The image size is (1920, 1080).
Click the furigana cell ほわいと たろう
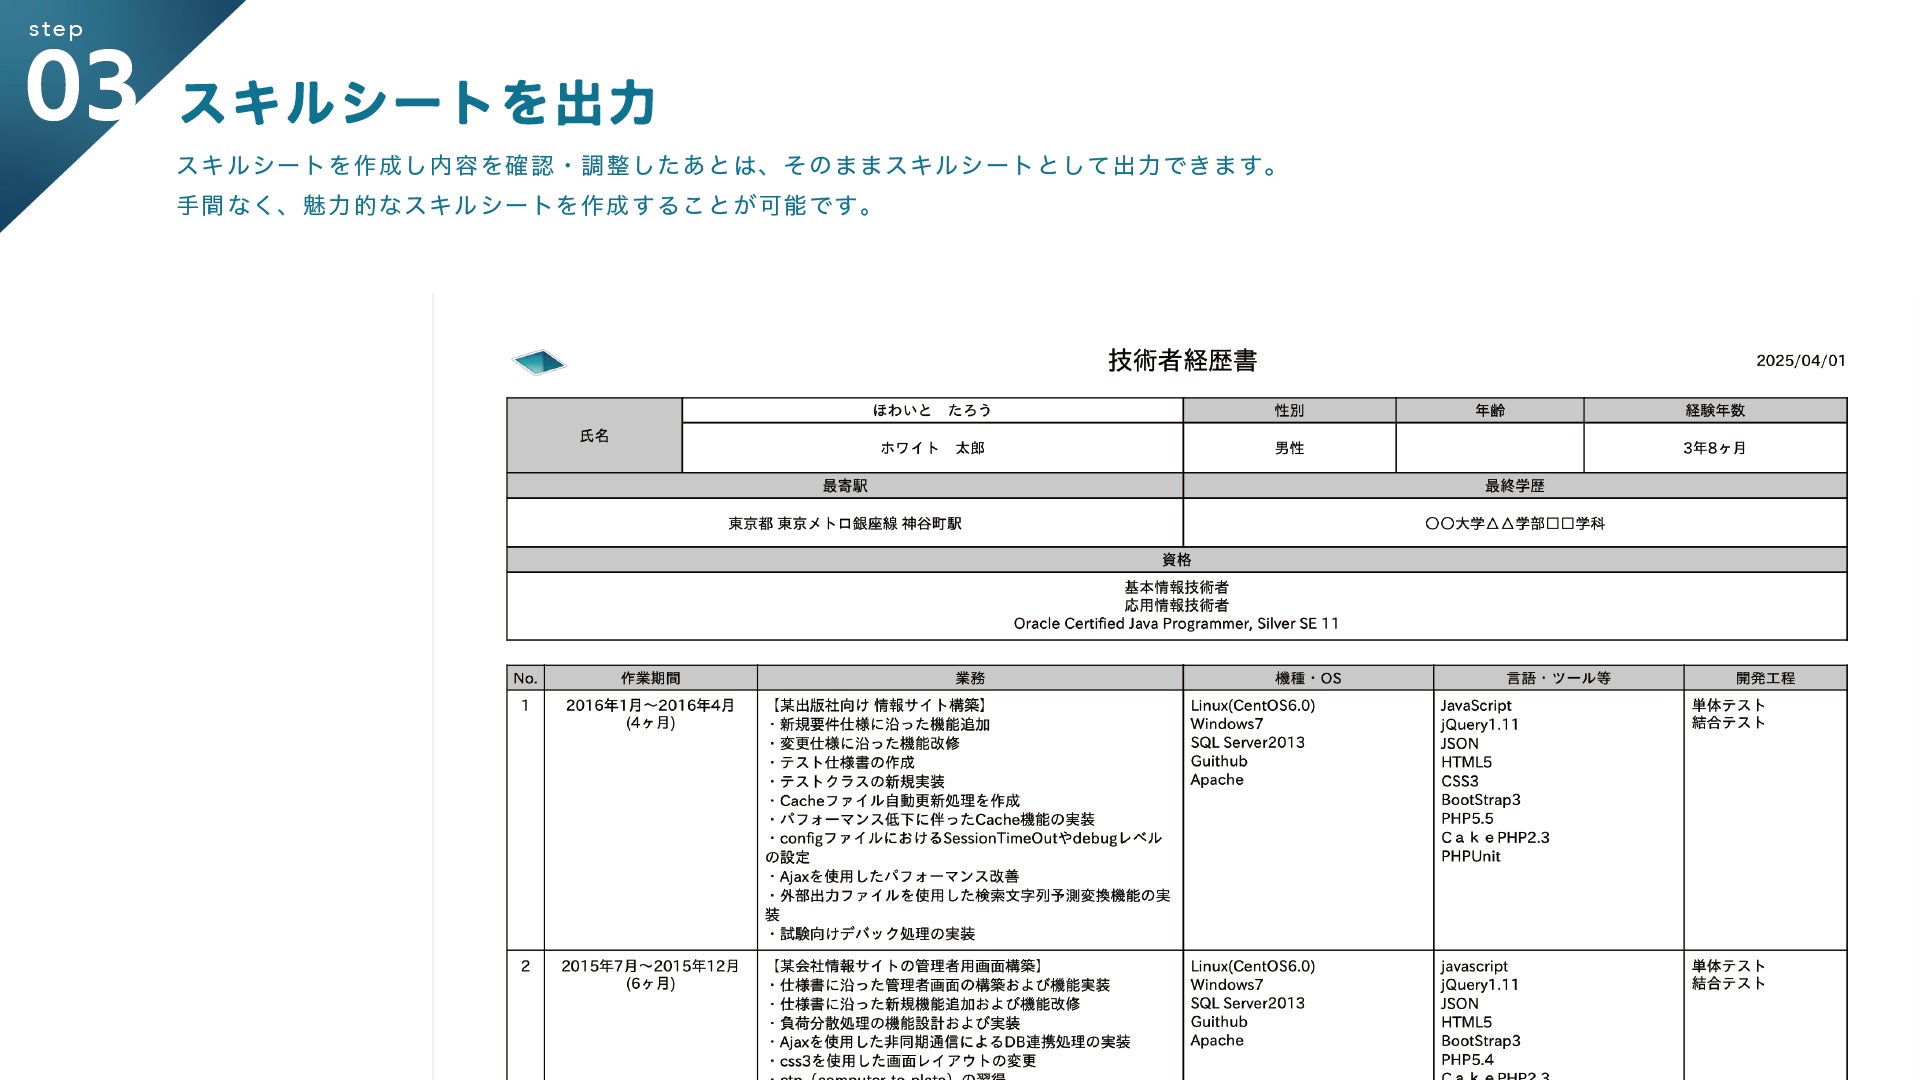[932, 411]
